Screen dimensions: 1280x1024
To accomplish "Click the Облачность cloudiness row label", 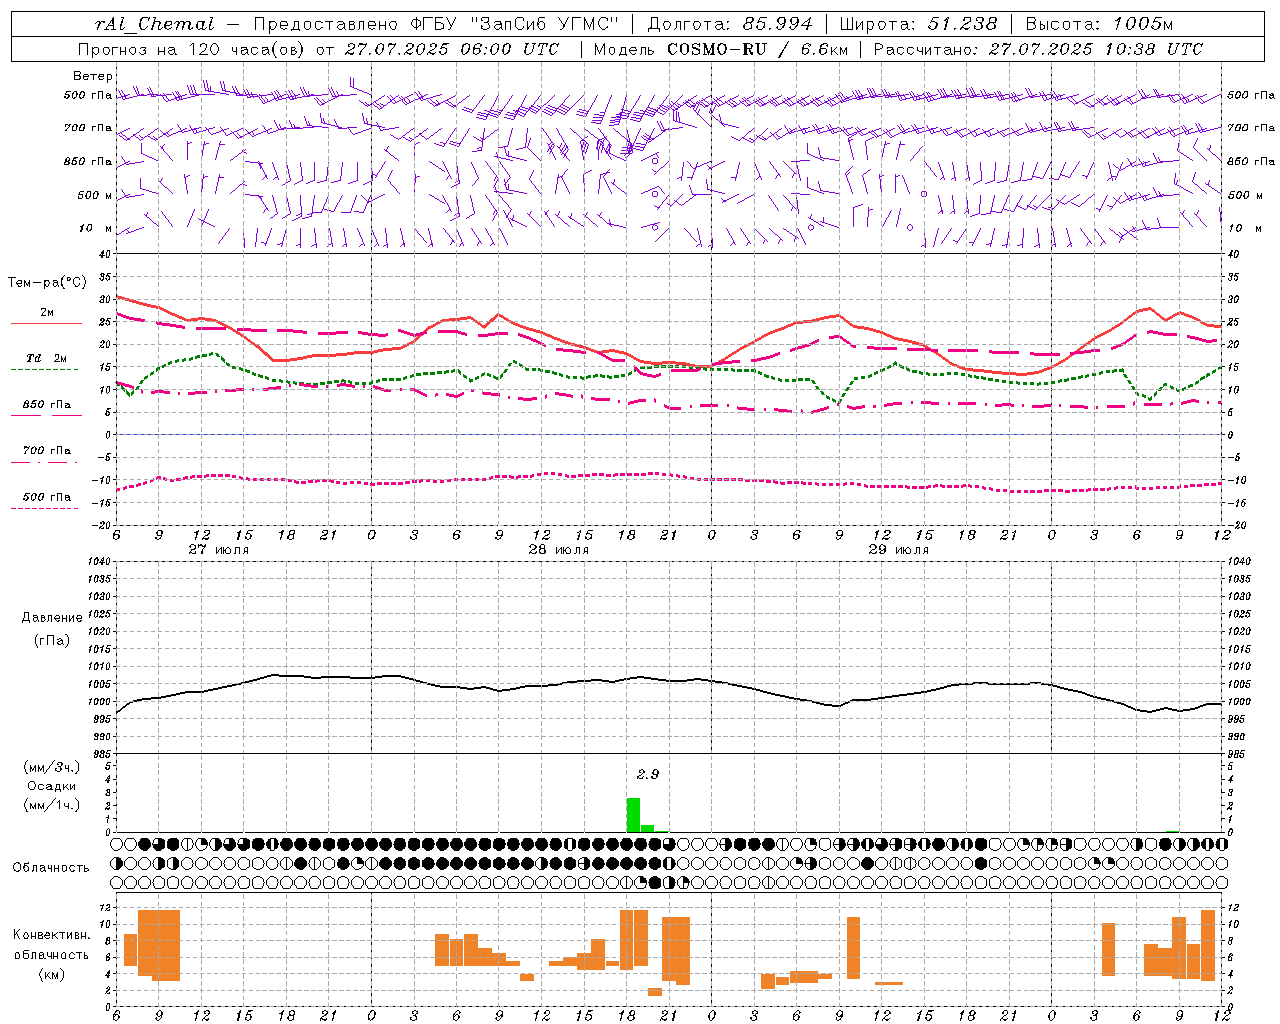I will tap(51, 868).
